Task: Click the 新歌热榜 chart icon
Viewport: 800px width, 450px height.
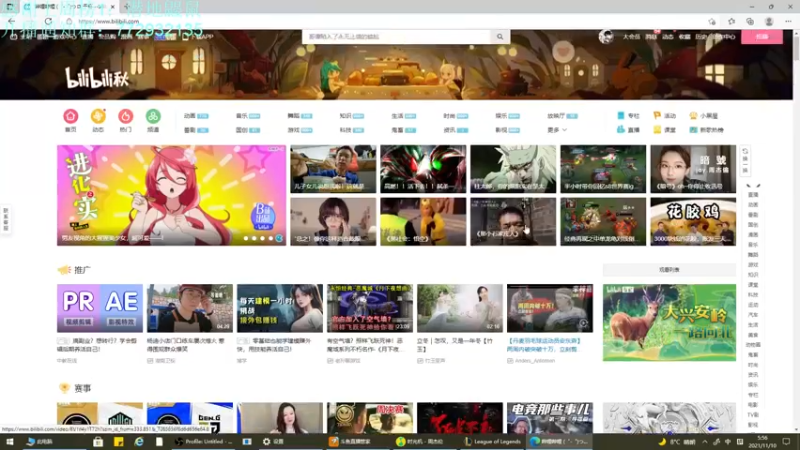Action: [x=693, y=130]
